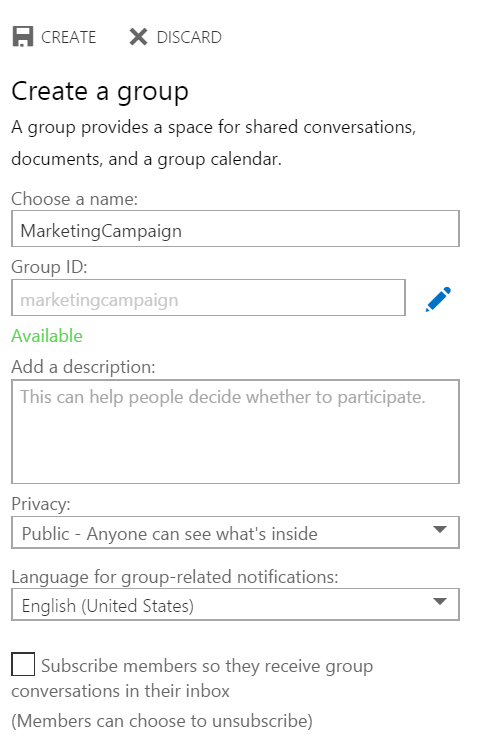Image resolution: width=477 pixels, height=750 pixels.
Task: Click the CREATE text label
Action: click(68, 37)
